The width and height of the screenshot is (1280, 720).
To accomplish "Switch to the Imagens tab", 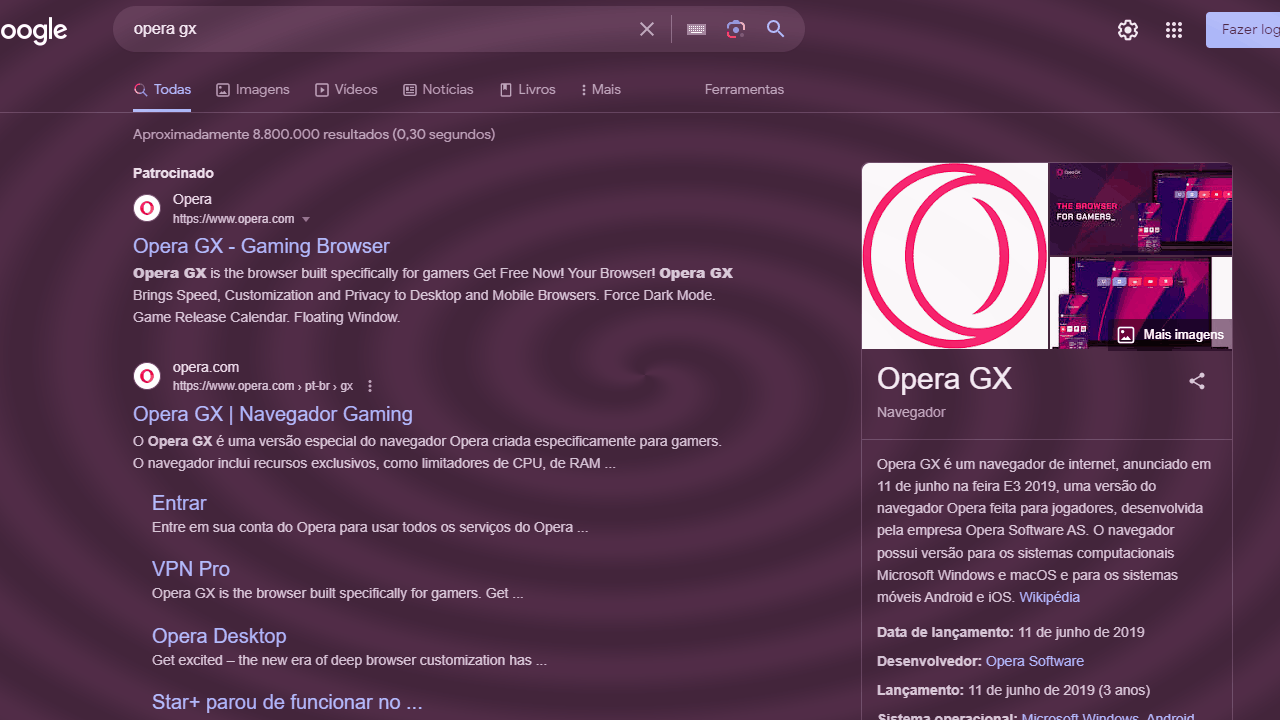I will tap(253, 89).
